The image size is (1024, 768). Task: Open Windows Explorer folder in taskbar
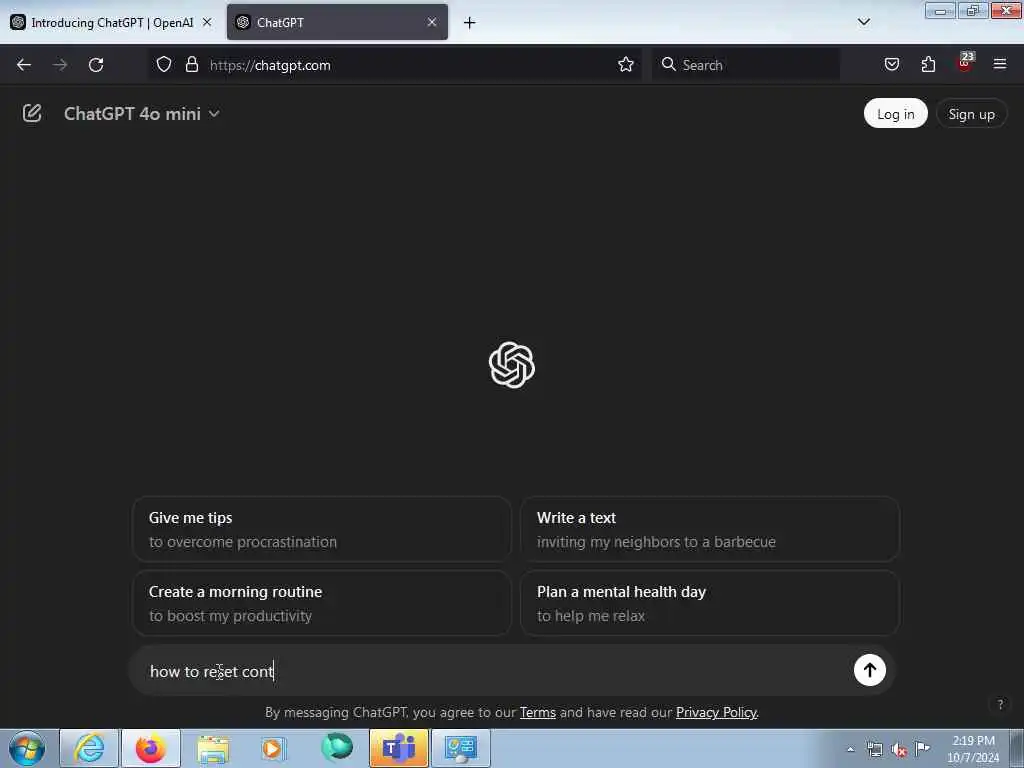pos(213,748)
